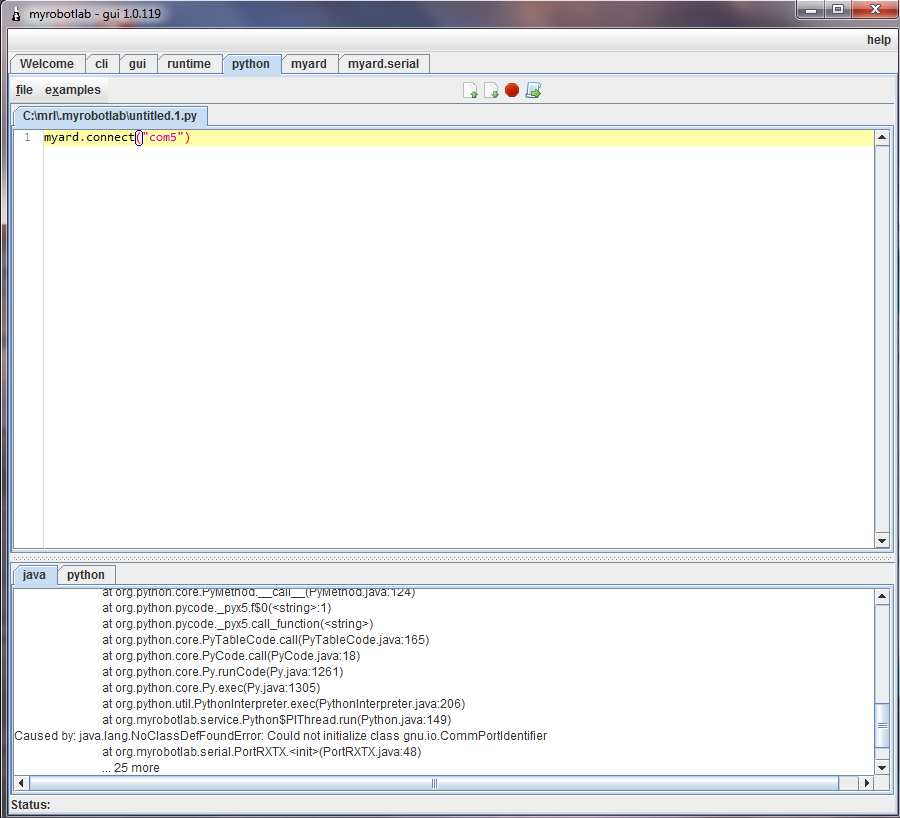Image resolution: width=900 pixels, height=818 pixels.
Task: Open the help menu
Action: pyautogui.click(x=878, y=40)
